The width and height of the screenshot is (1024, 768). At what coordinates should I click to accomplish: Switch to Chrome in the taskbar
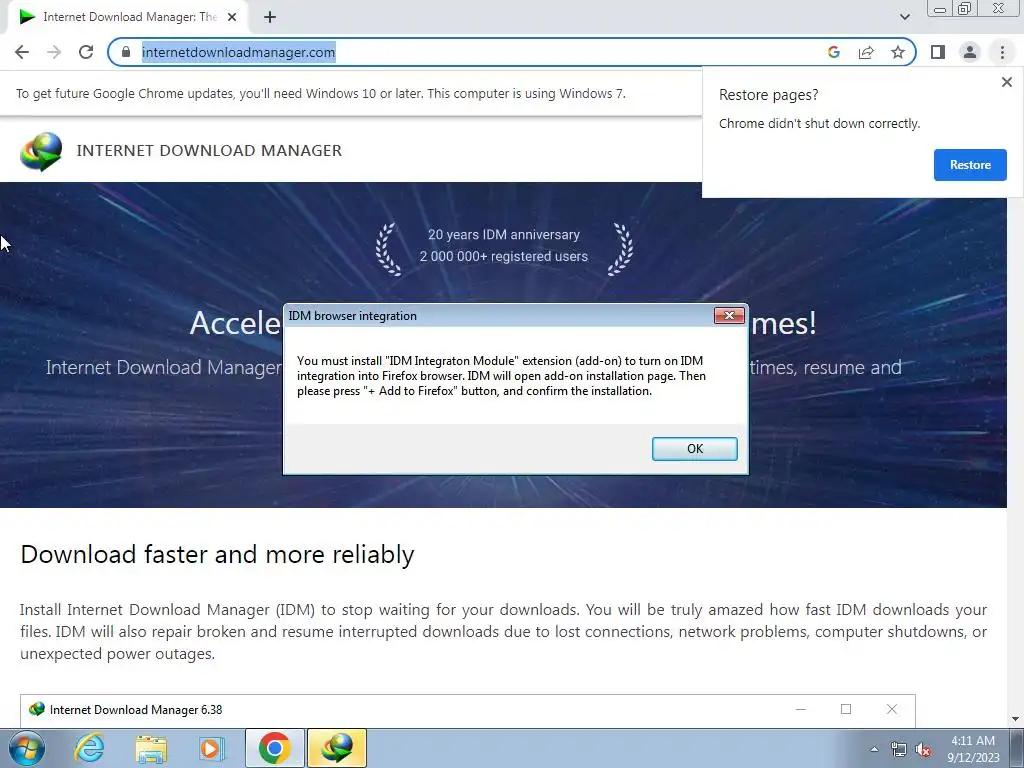(x=274, y=748)
